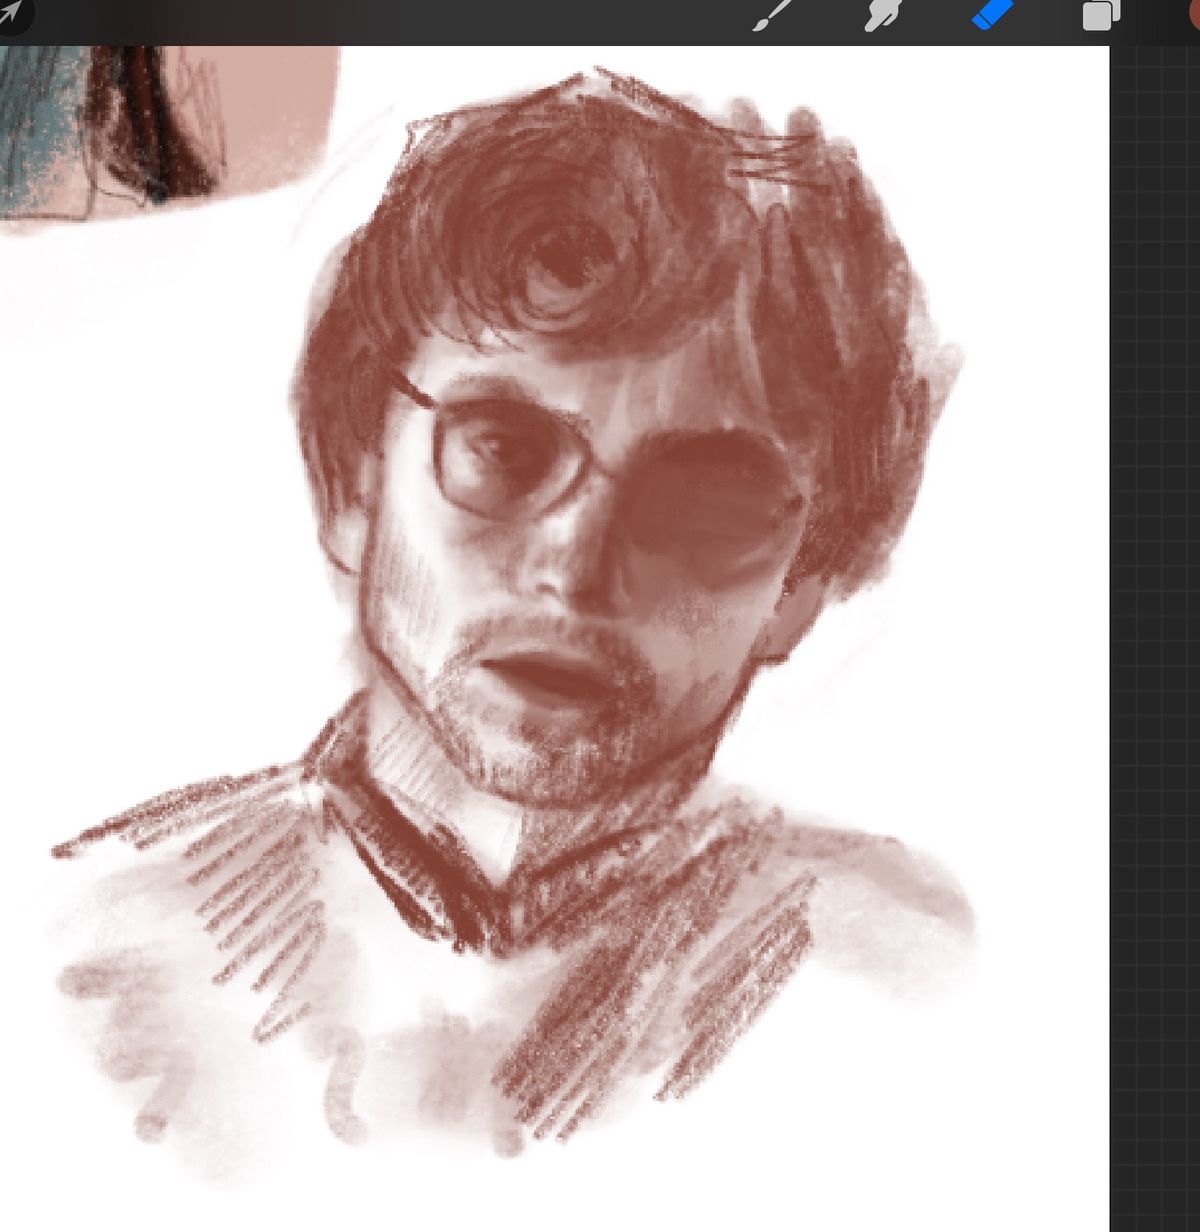Open the Layers panel overlapping squares icon
Screen dimensions: 1200x1232
pyautogui.click(x=1101, y=15)
